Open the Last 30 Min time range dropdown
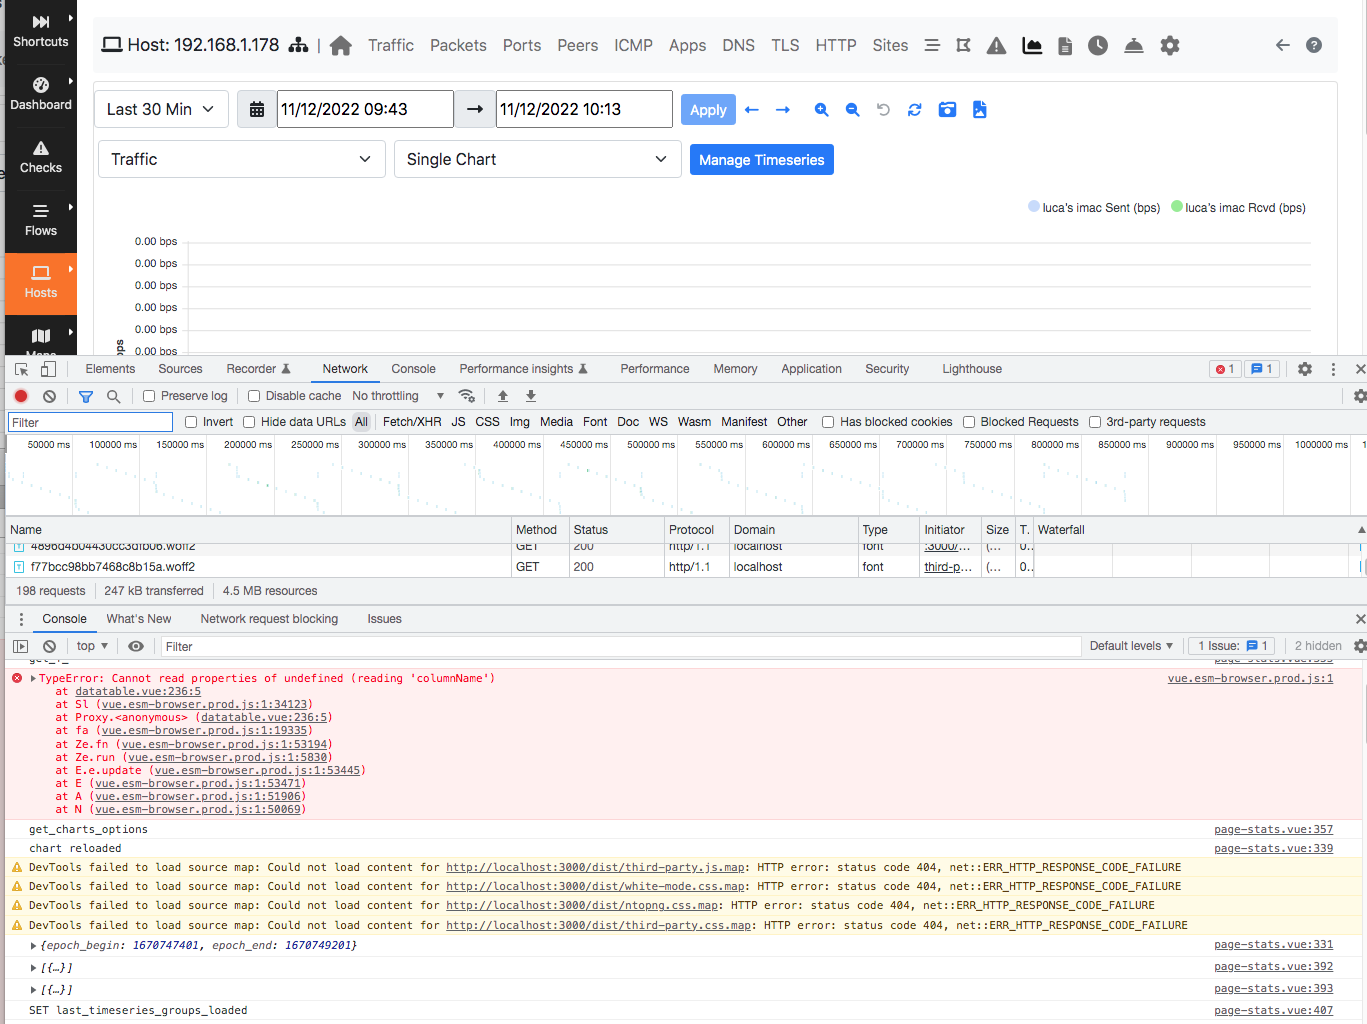This screenshot has height=1024, width=1367. [x=160, y=109]
